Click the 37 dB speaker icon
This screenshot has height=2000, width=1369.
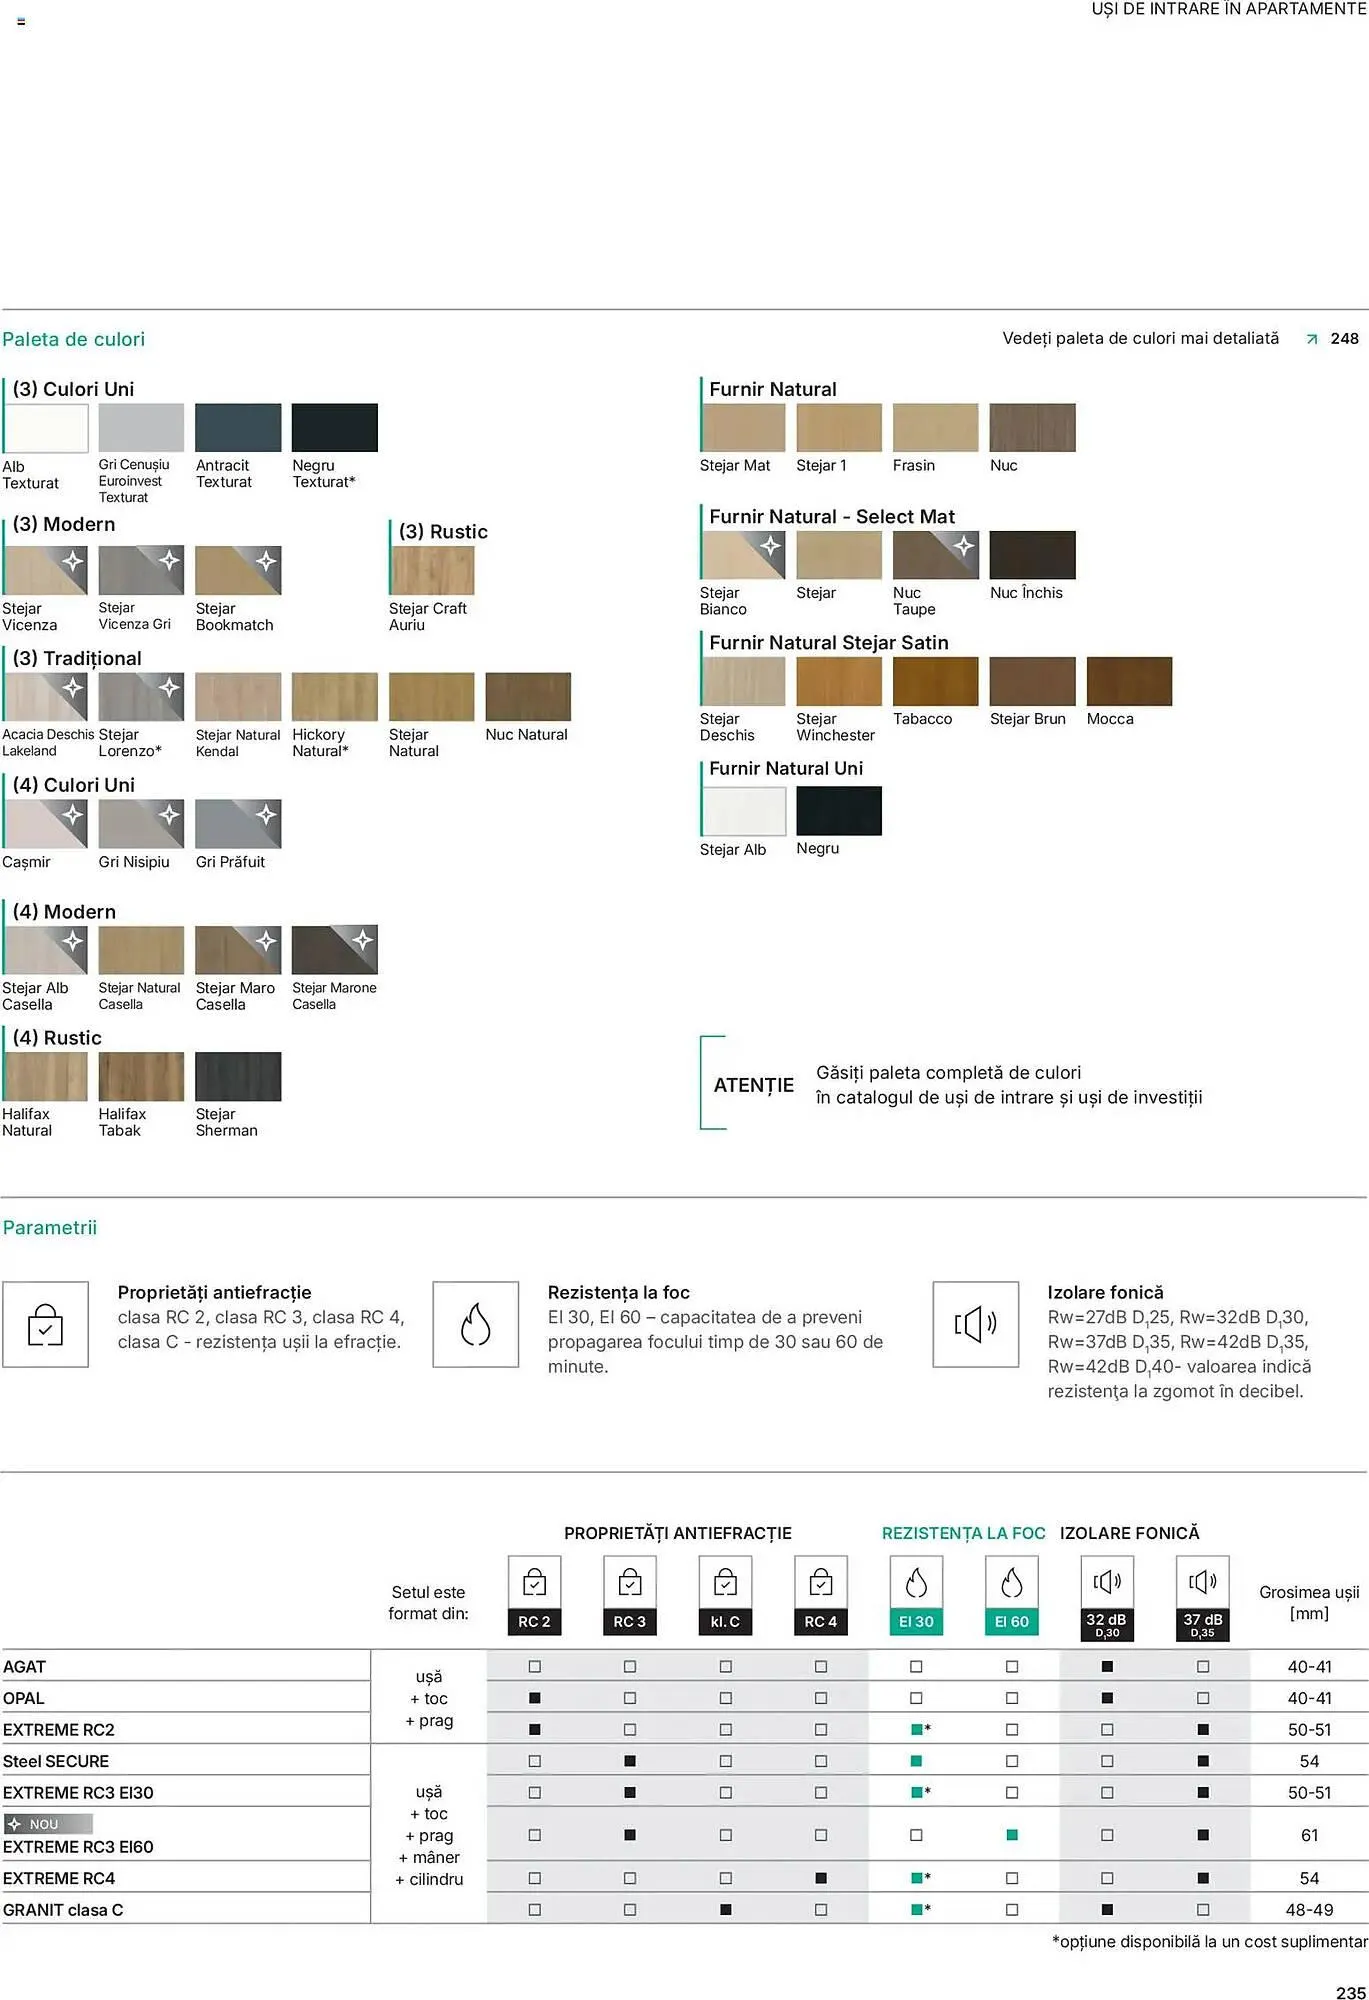click(1202, 1582)
